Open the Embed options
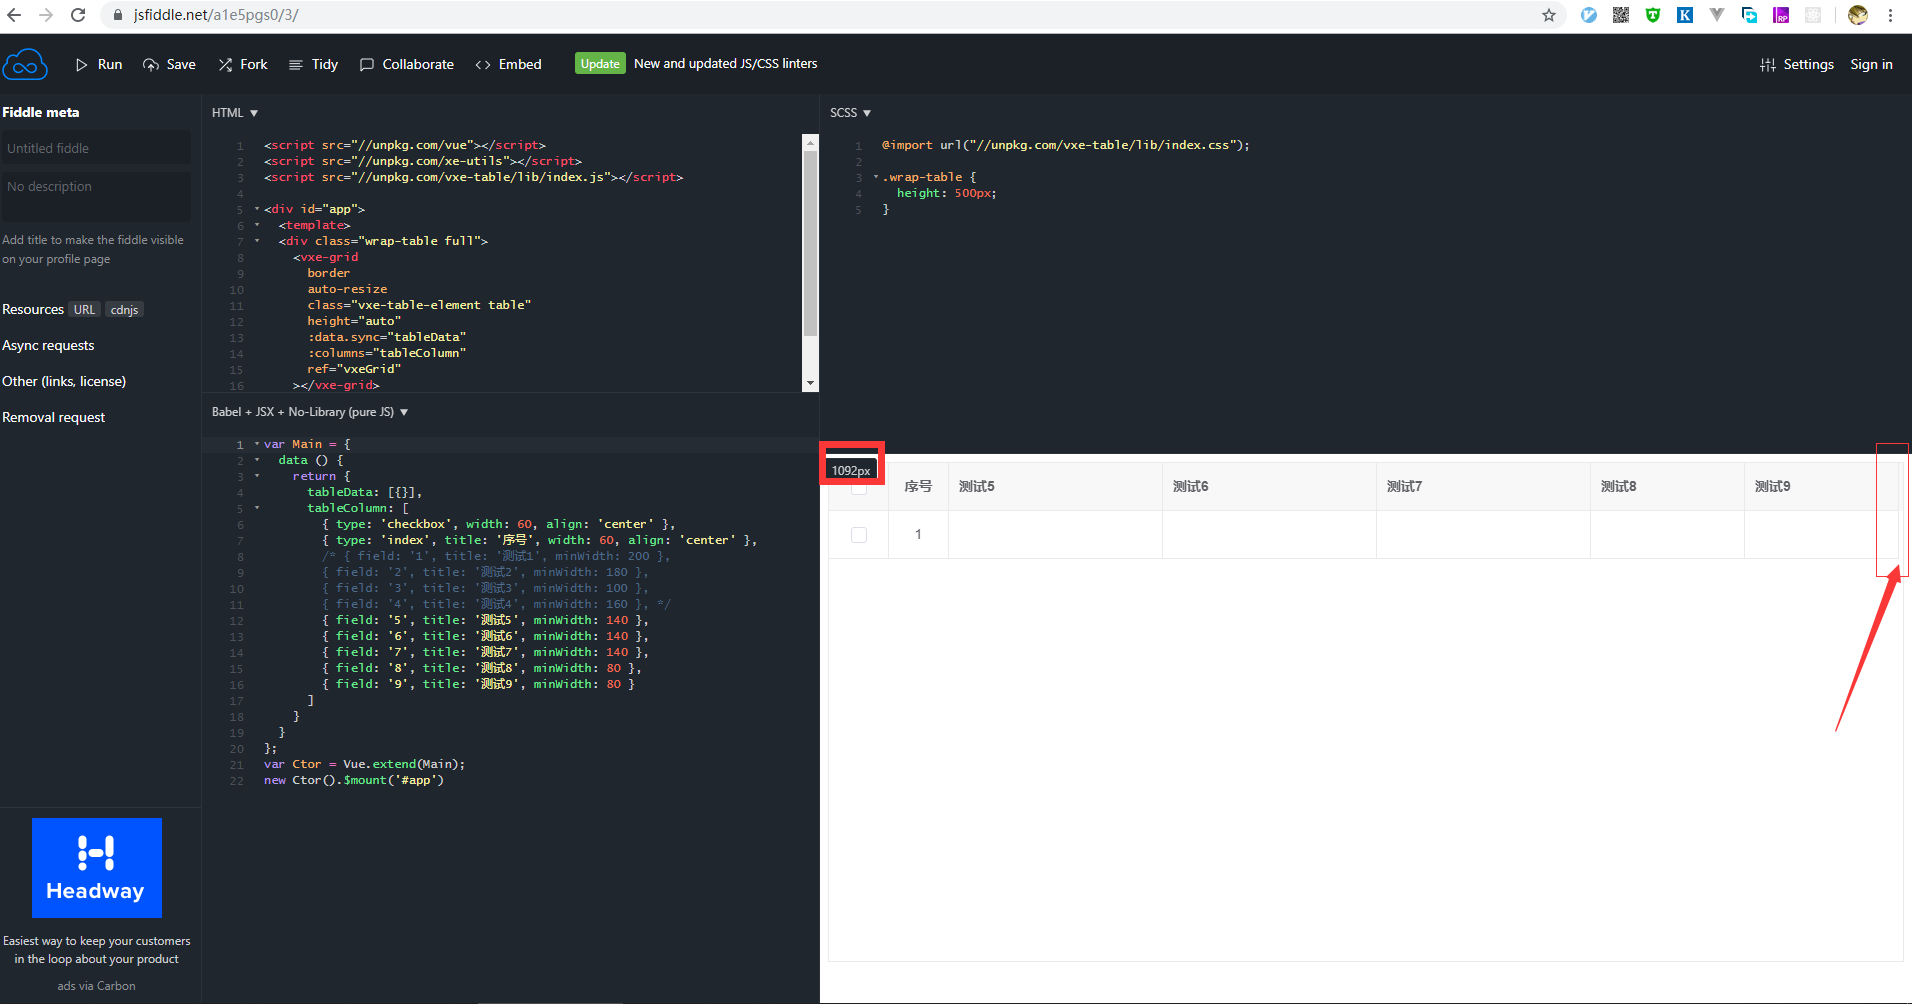The width and height of the screenshot is (1912, 1004). tap(508, 64)
